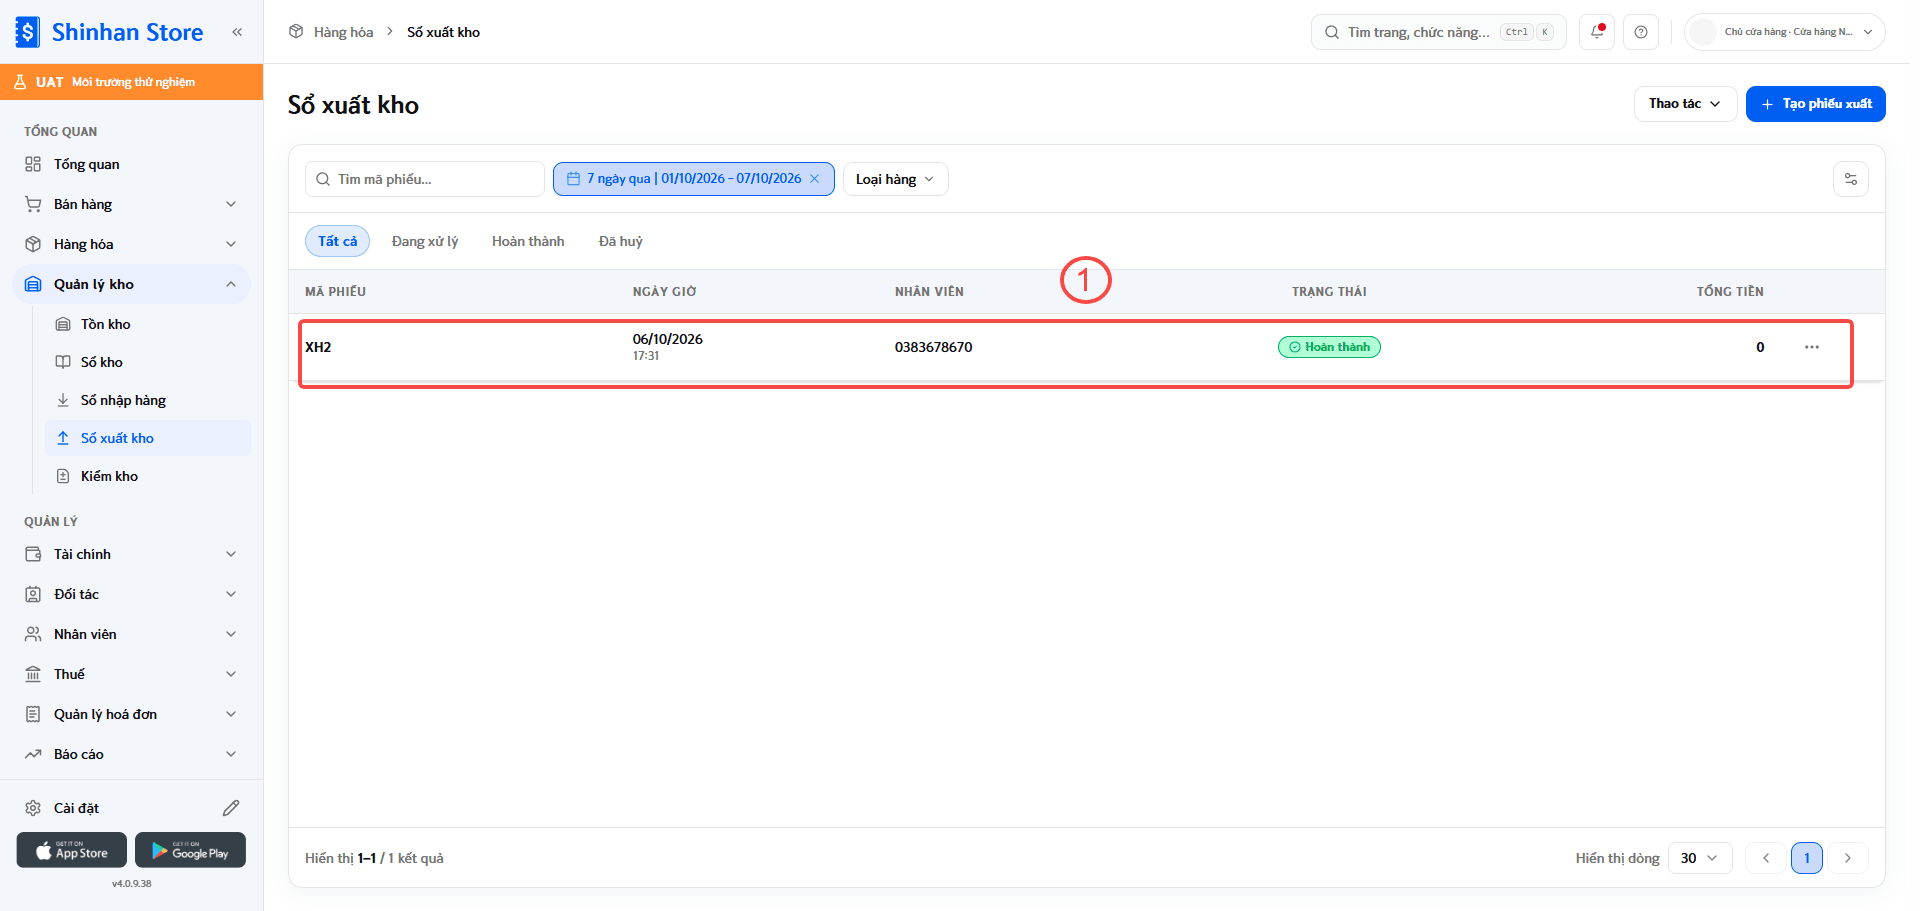The width and height of the screenshot is (1920, 911).
Task: Click the Shinhan Store logo
Action: [x=110, y=32]
